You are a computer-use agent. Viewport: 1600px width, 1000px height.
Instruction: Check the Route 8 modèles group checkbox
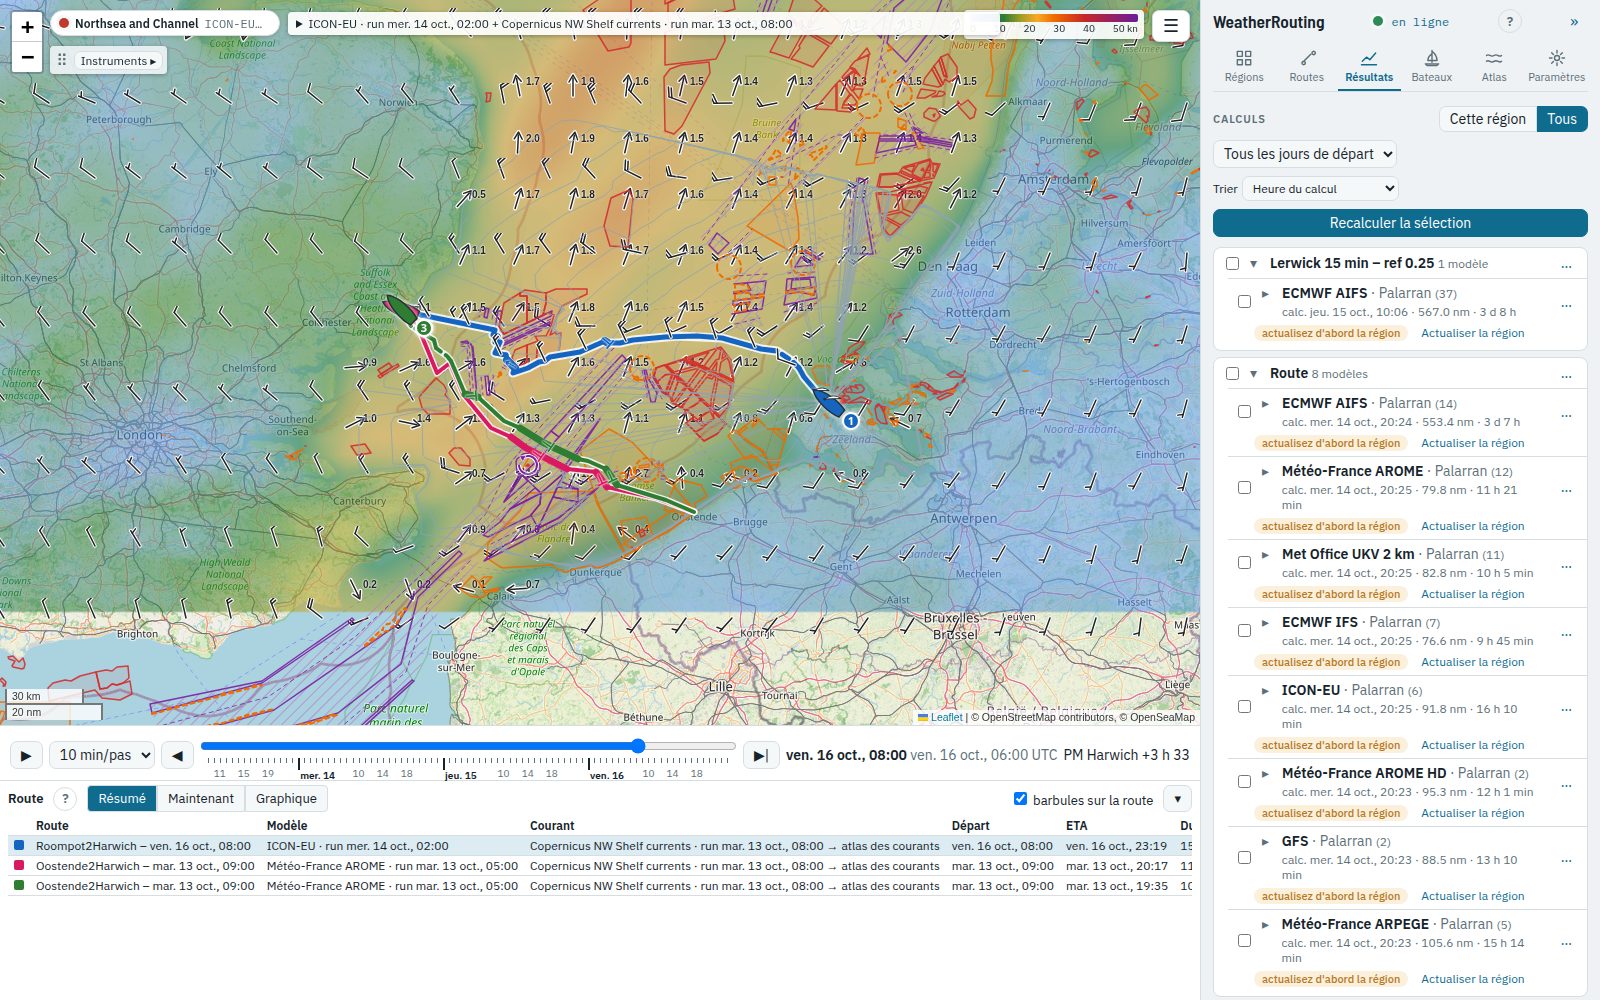point(1232,374)
